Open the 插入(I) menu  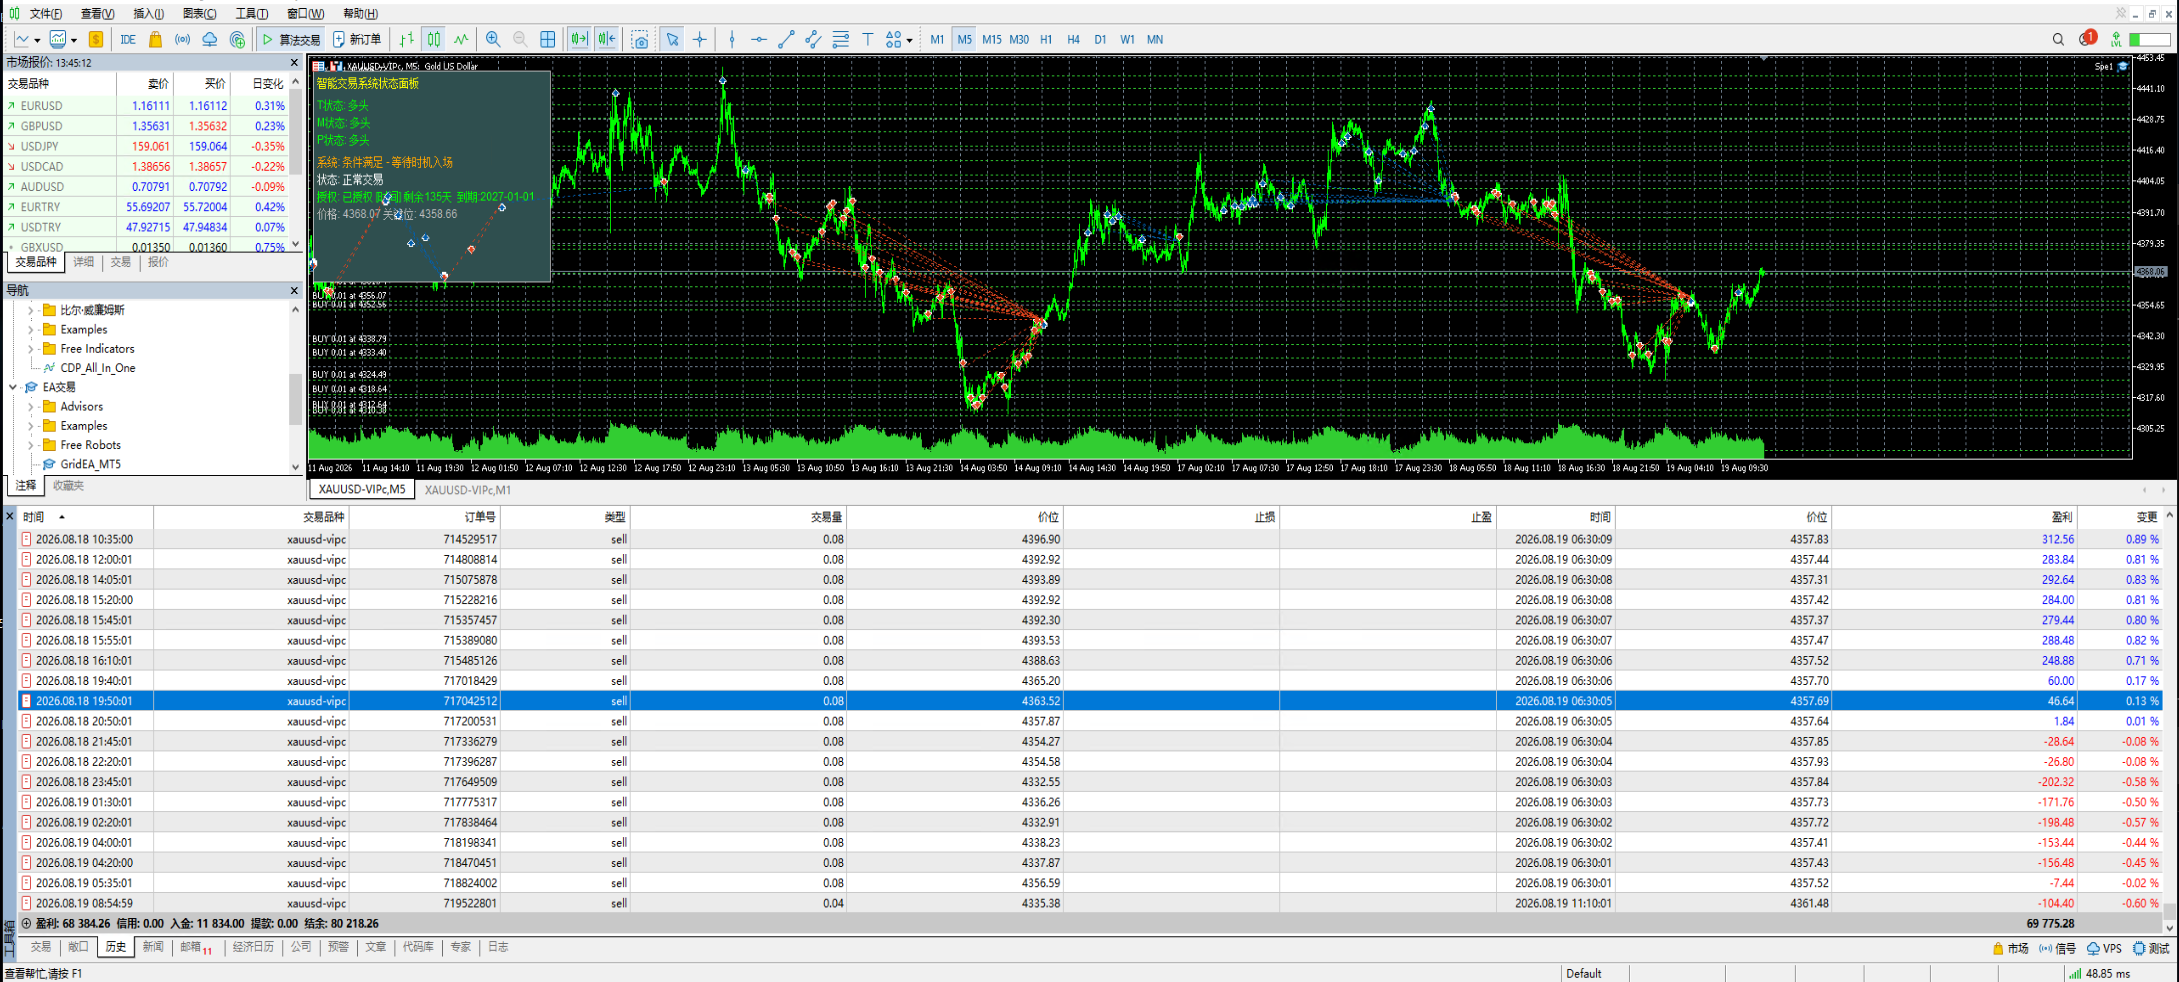[x=148, y=14]
